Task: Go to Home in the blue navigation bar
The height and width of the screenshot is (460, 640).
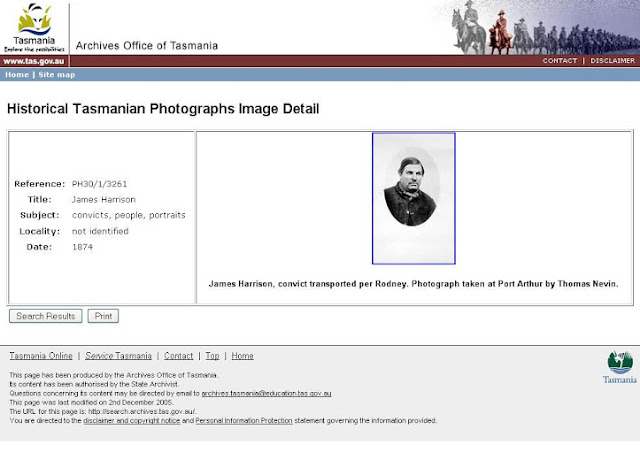Action: pos(17,75)
